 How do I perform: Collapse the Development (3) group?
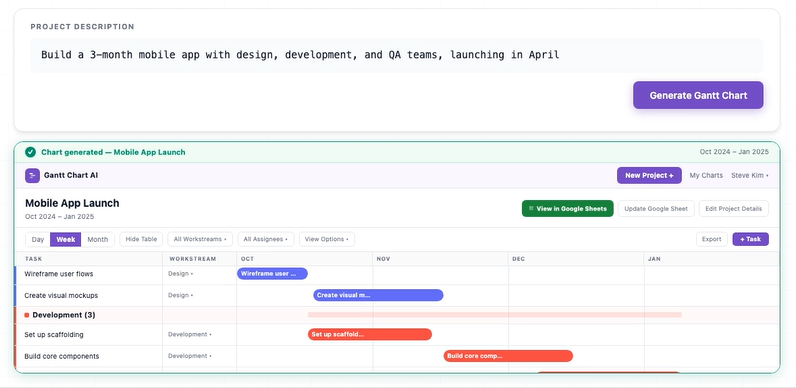click(63, 315)
